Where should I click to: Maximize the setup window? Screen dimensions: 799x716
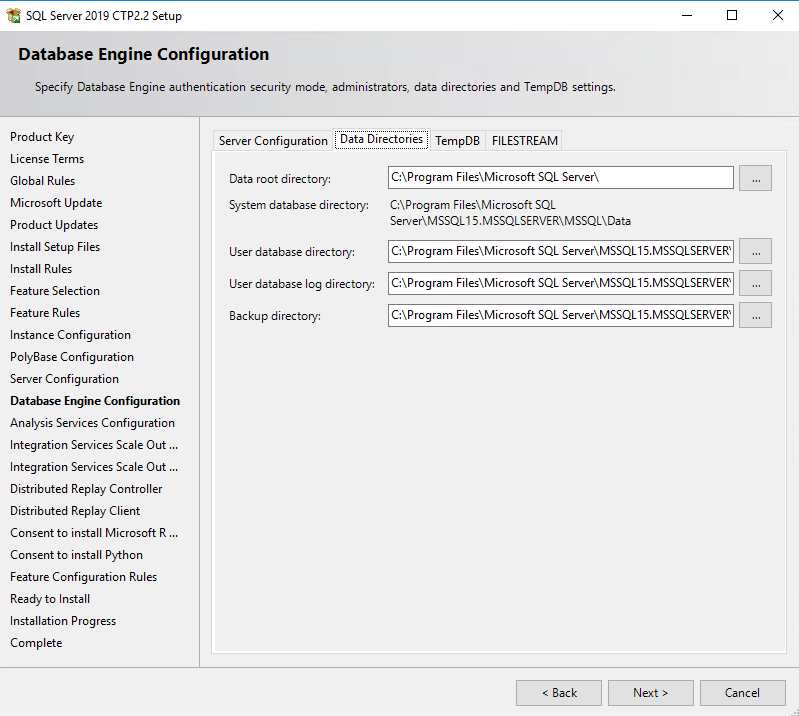point(732,15)
